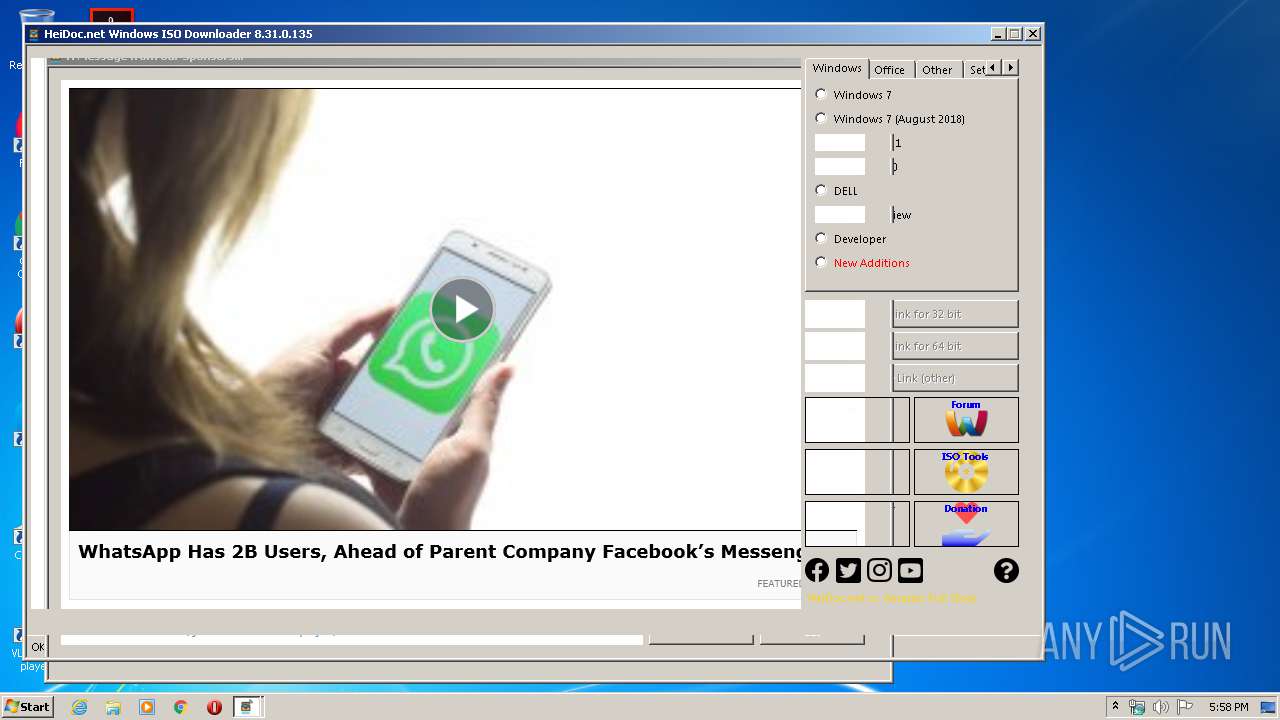Image resolution: width=1280 pixels, height=720 pixels.
Task: Click the WhatsApp phone ad image
Action: (x=435, y=309)
